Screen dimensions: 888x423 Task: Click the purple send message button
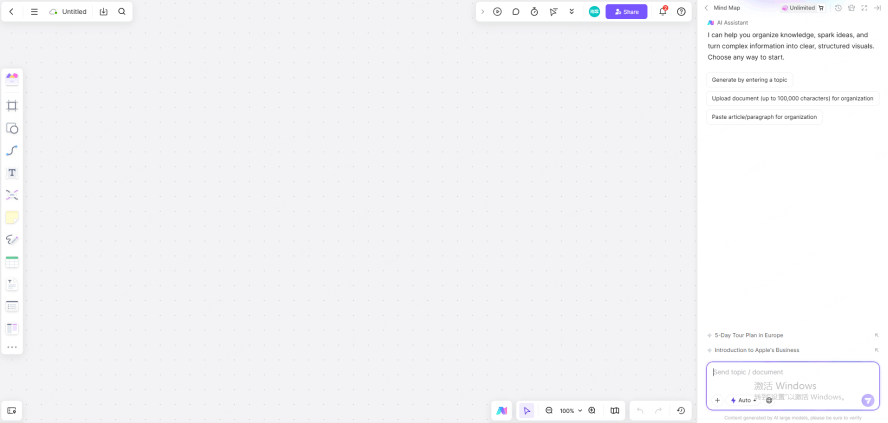868,400
